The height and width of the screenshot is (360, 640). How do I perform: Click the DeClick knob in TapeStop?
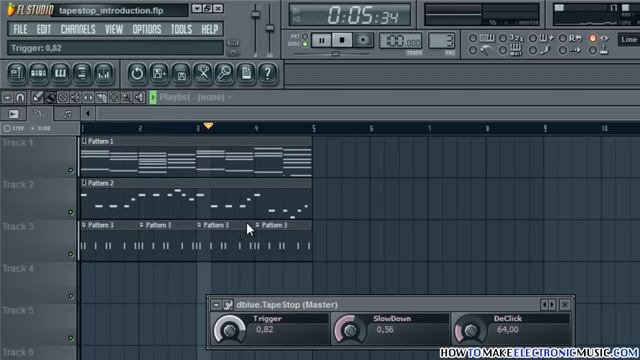pos(470,330)
